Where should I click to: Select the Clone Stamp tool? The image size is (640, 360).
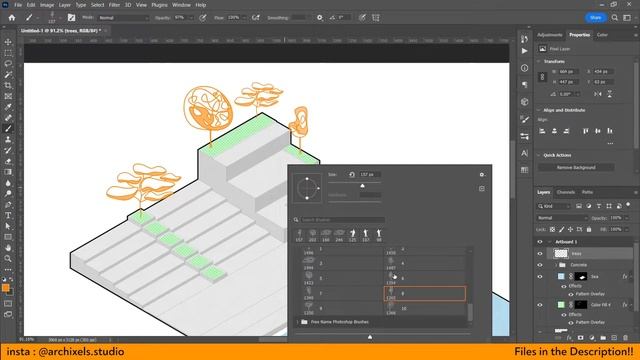(8, 140)
